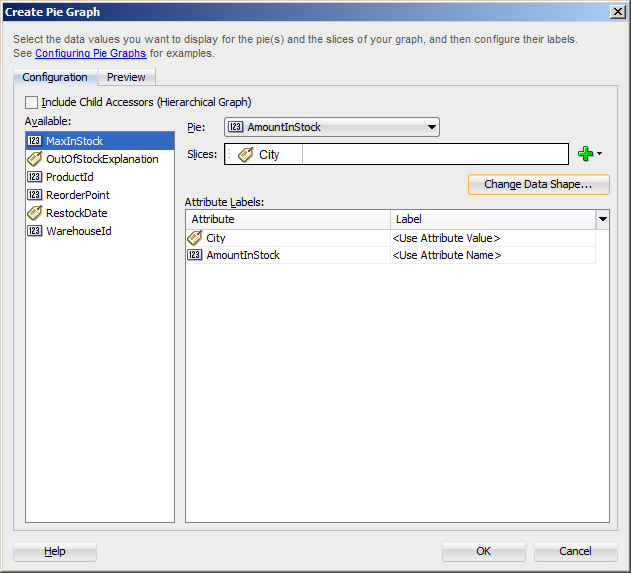Click the Use Attribute Value label cell
Viewport: 631px width, 573px height.
pos(493,238)
